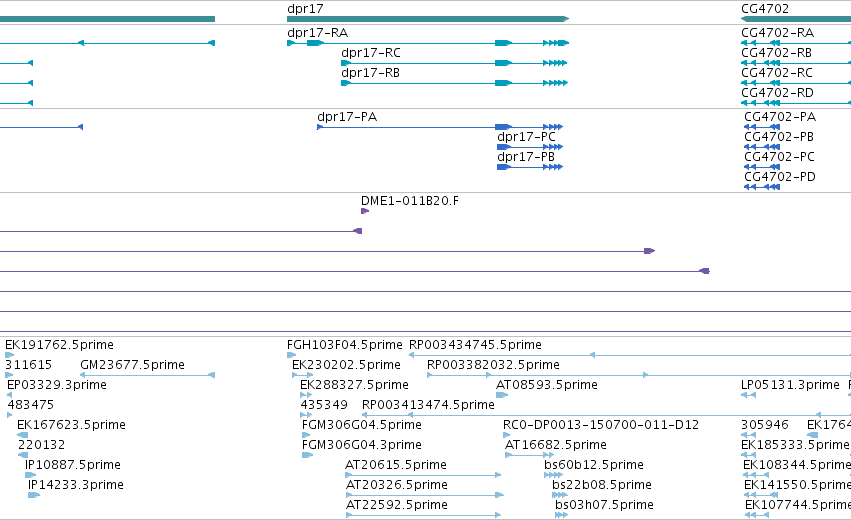Click the dpr17-PA protein label
Viewport: 851px width, 520px height.
(x=347, y=117)
